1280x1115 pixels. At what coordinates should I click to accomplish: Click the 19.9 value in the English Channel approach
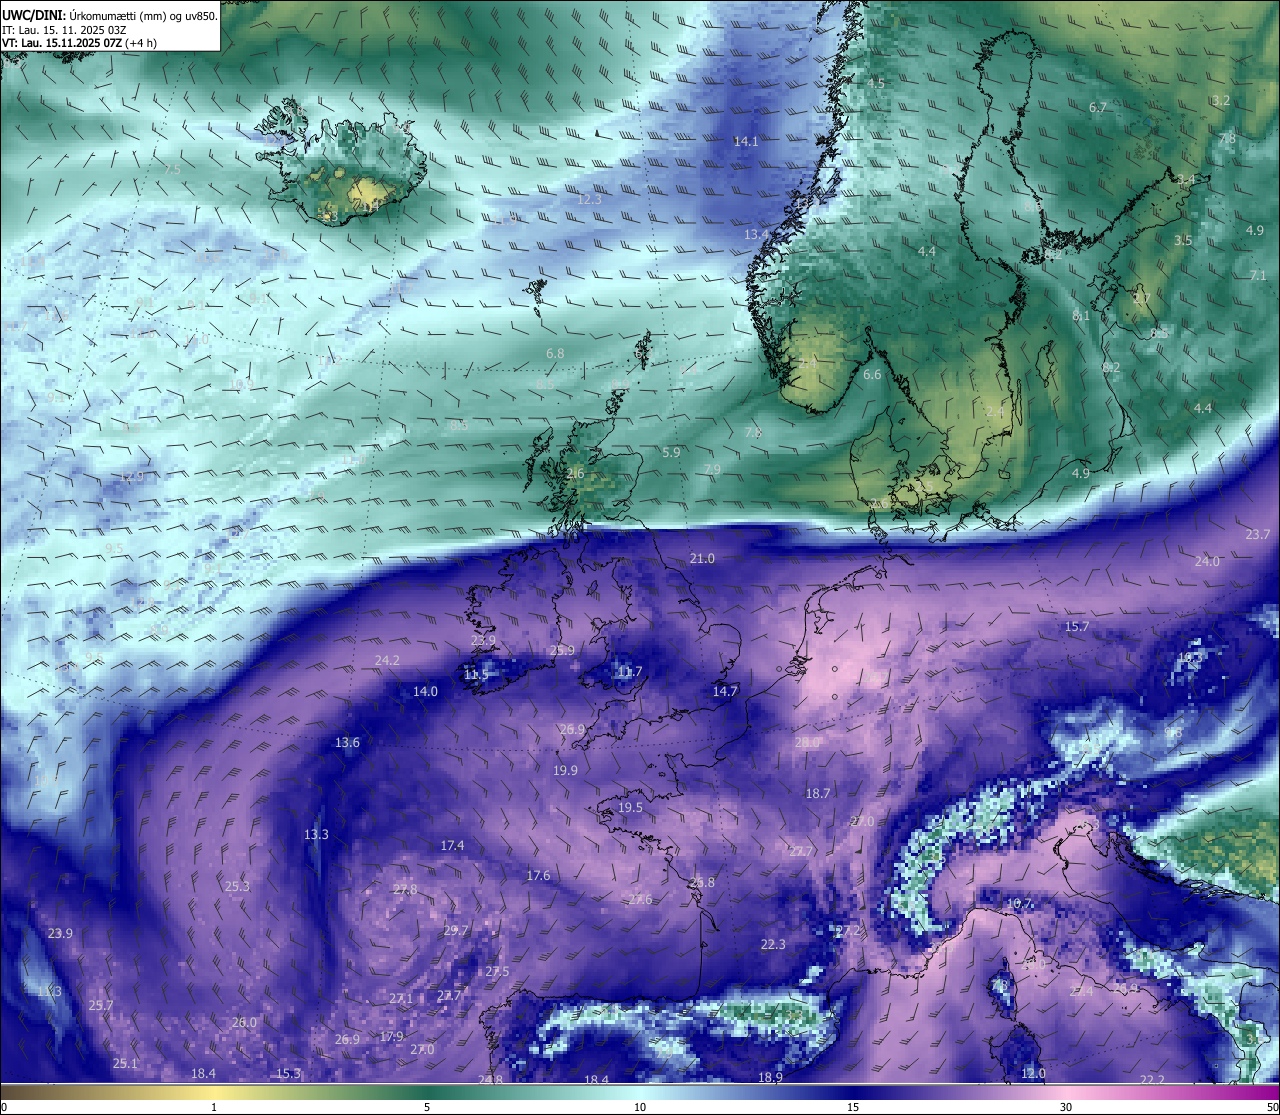click(x=565, y=771)
